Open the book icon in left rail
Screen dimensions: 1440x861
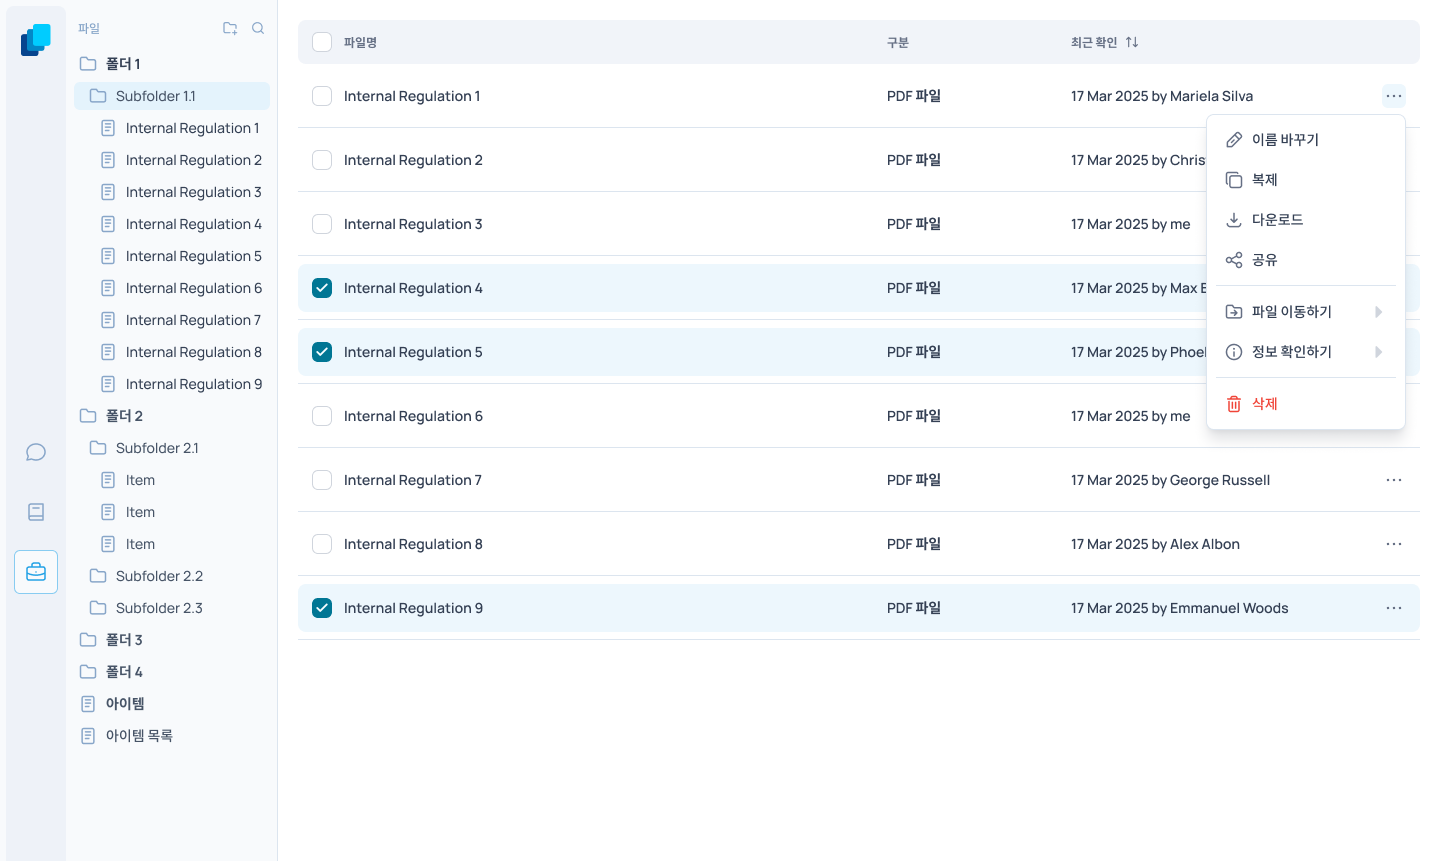(x=36, y=512)
